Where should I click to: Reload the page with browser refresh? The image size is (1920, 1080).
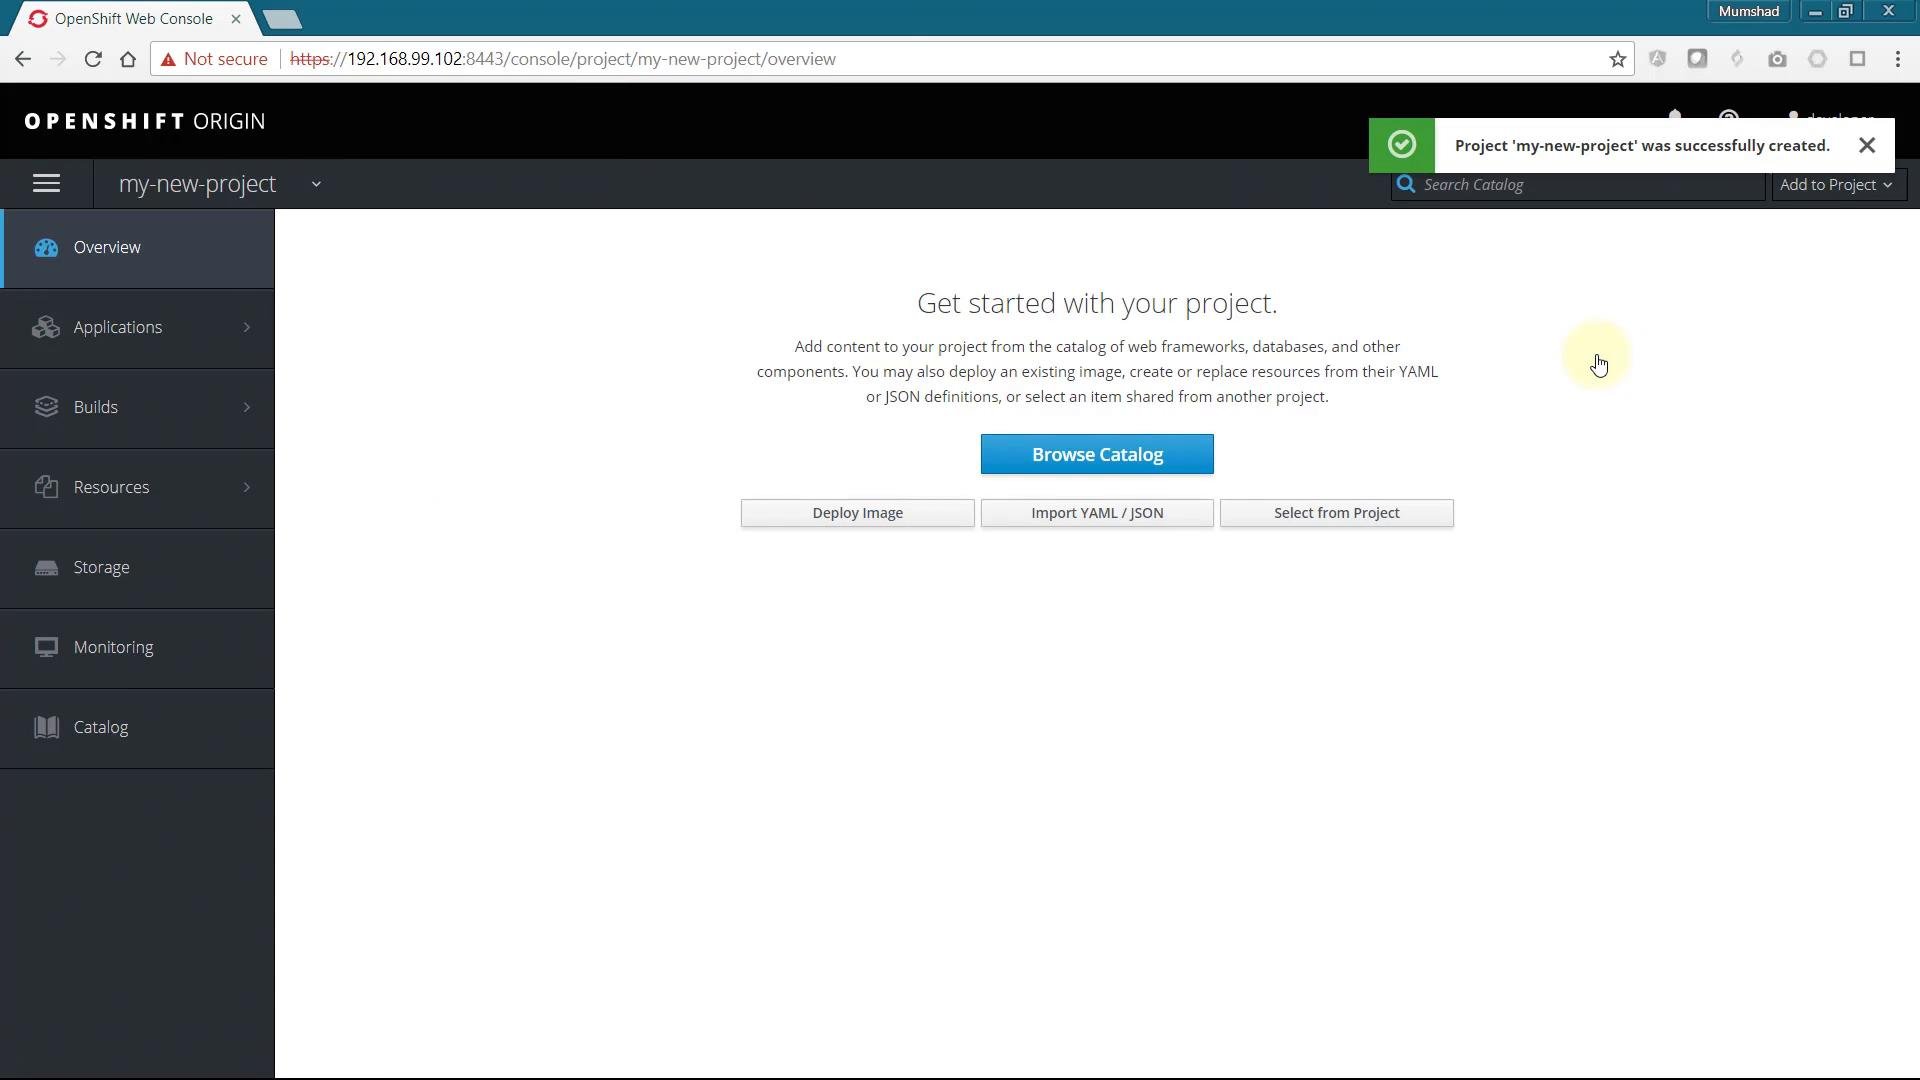tap(93, 59)
